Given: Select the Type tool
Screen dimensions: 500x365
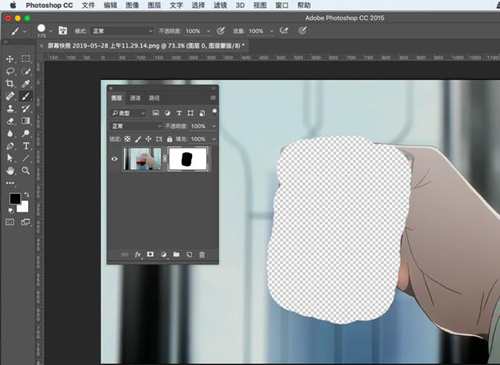Looking at the screenshot, I should pos(26,146).
